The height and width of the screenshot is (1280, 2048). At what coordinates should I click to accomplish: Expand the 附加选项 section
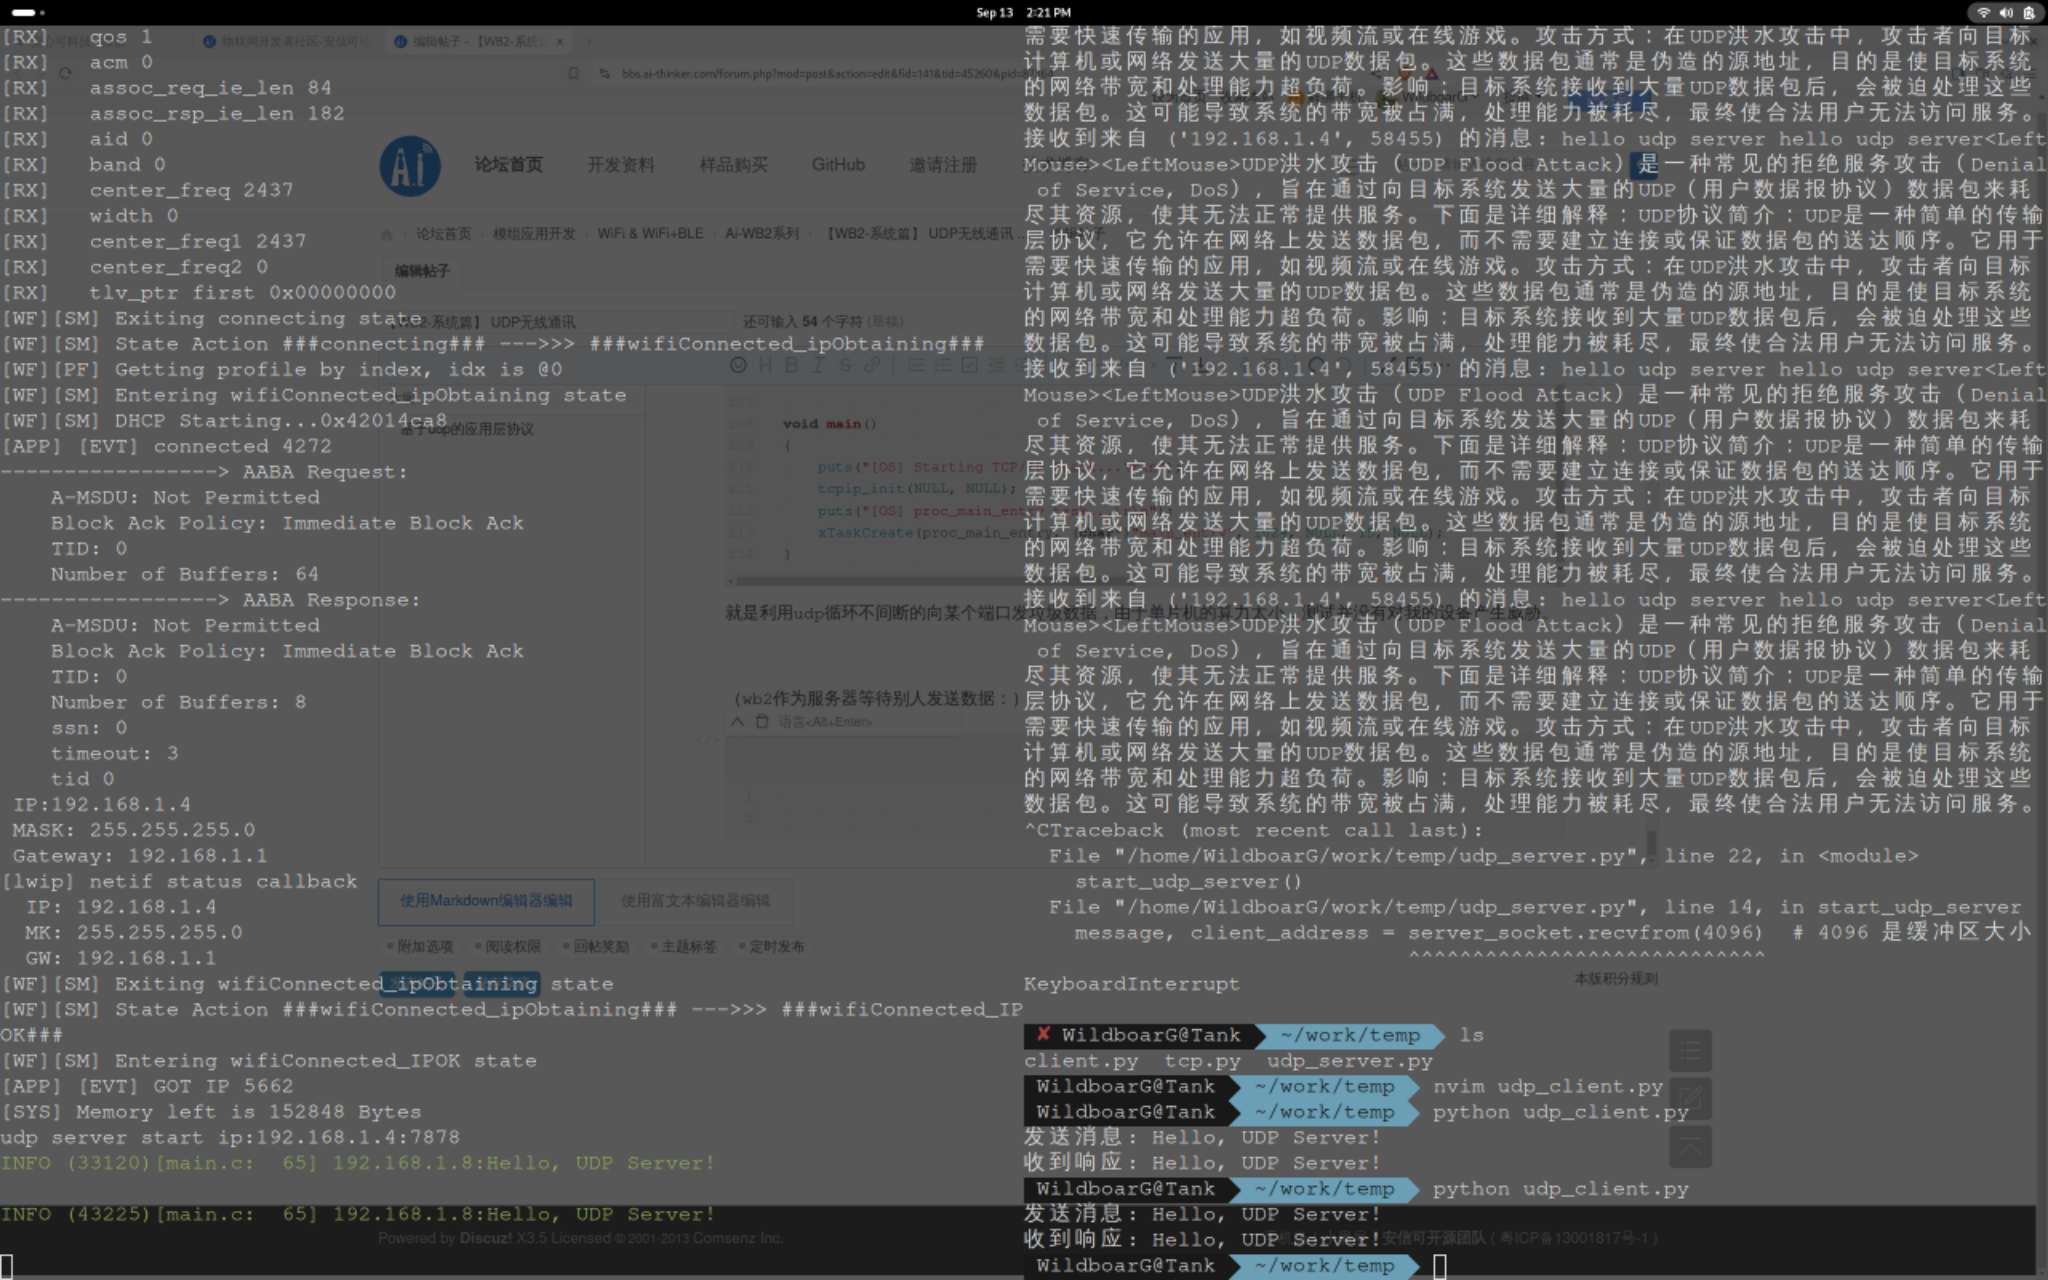(420, 946)
